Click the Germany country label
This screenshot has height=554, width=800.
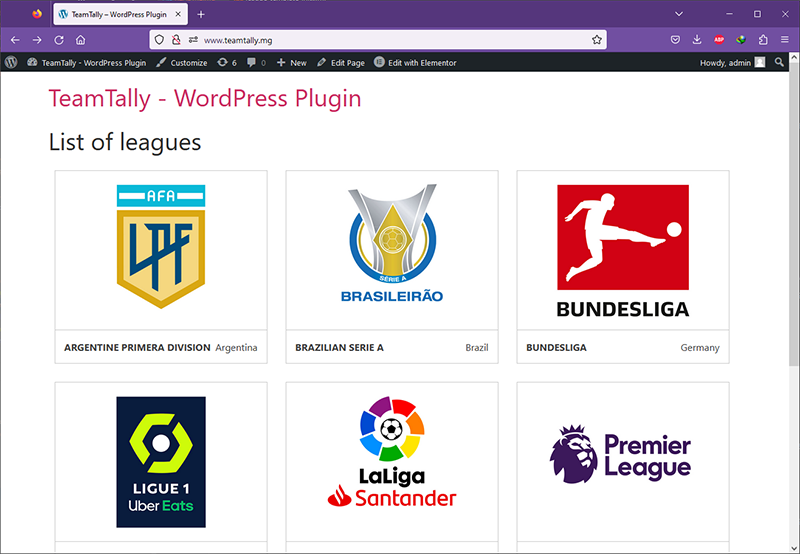point(699,348)
